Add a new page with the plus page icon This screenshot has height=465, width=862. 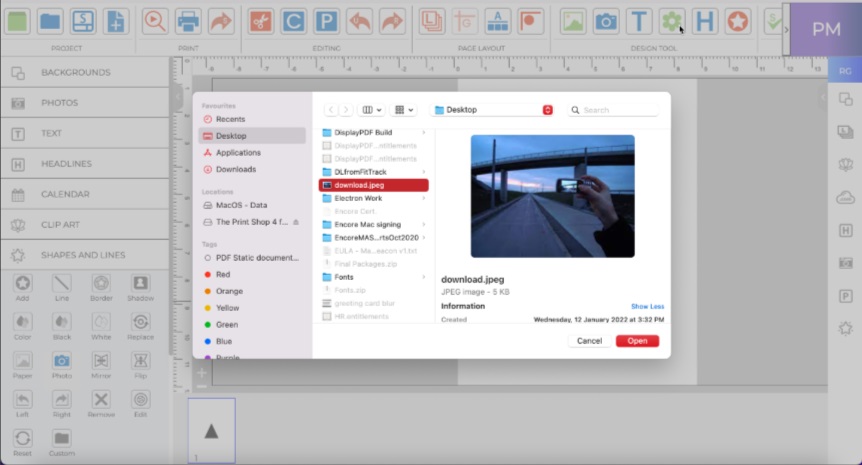point(116,22)
